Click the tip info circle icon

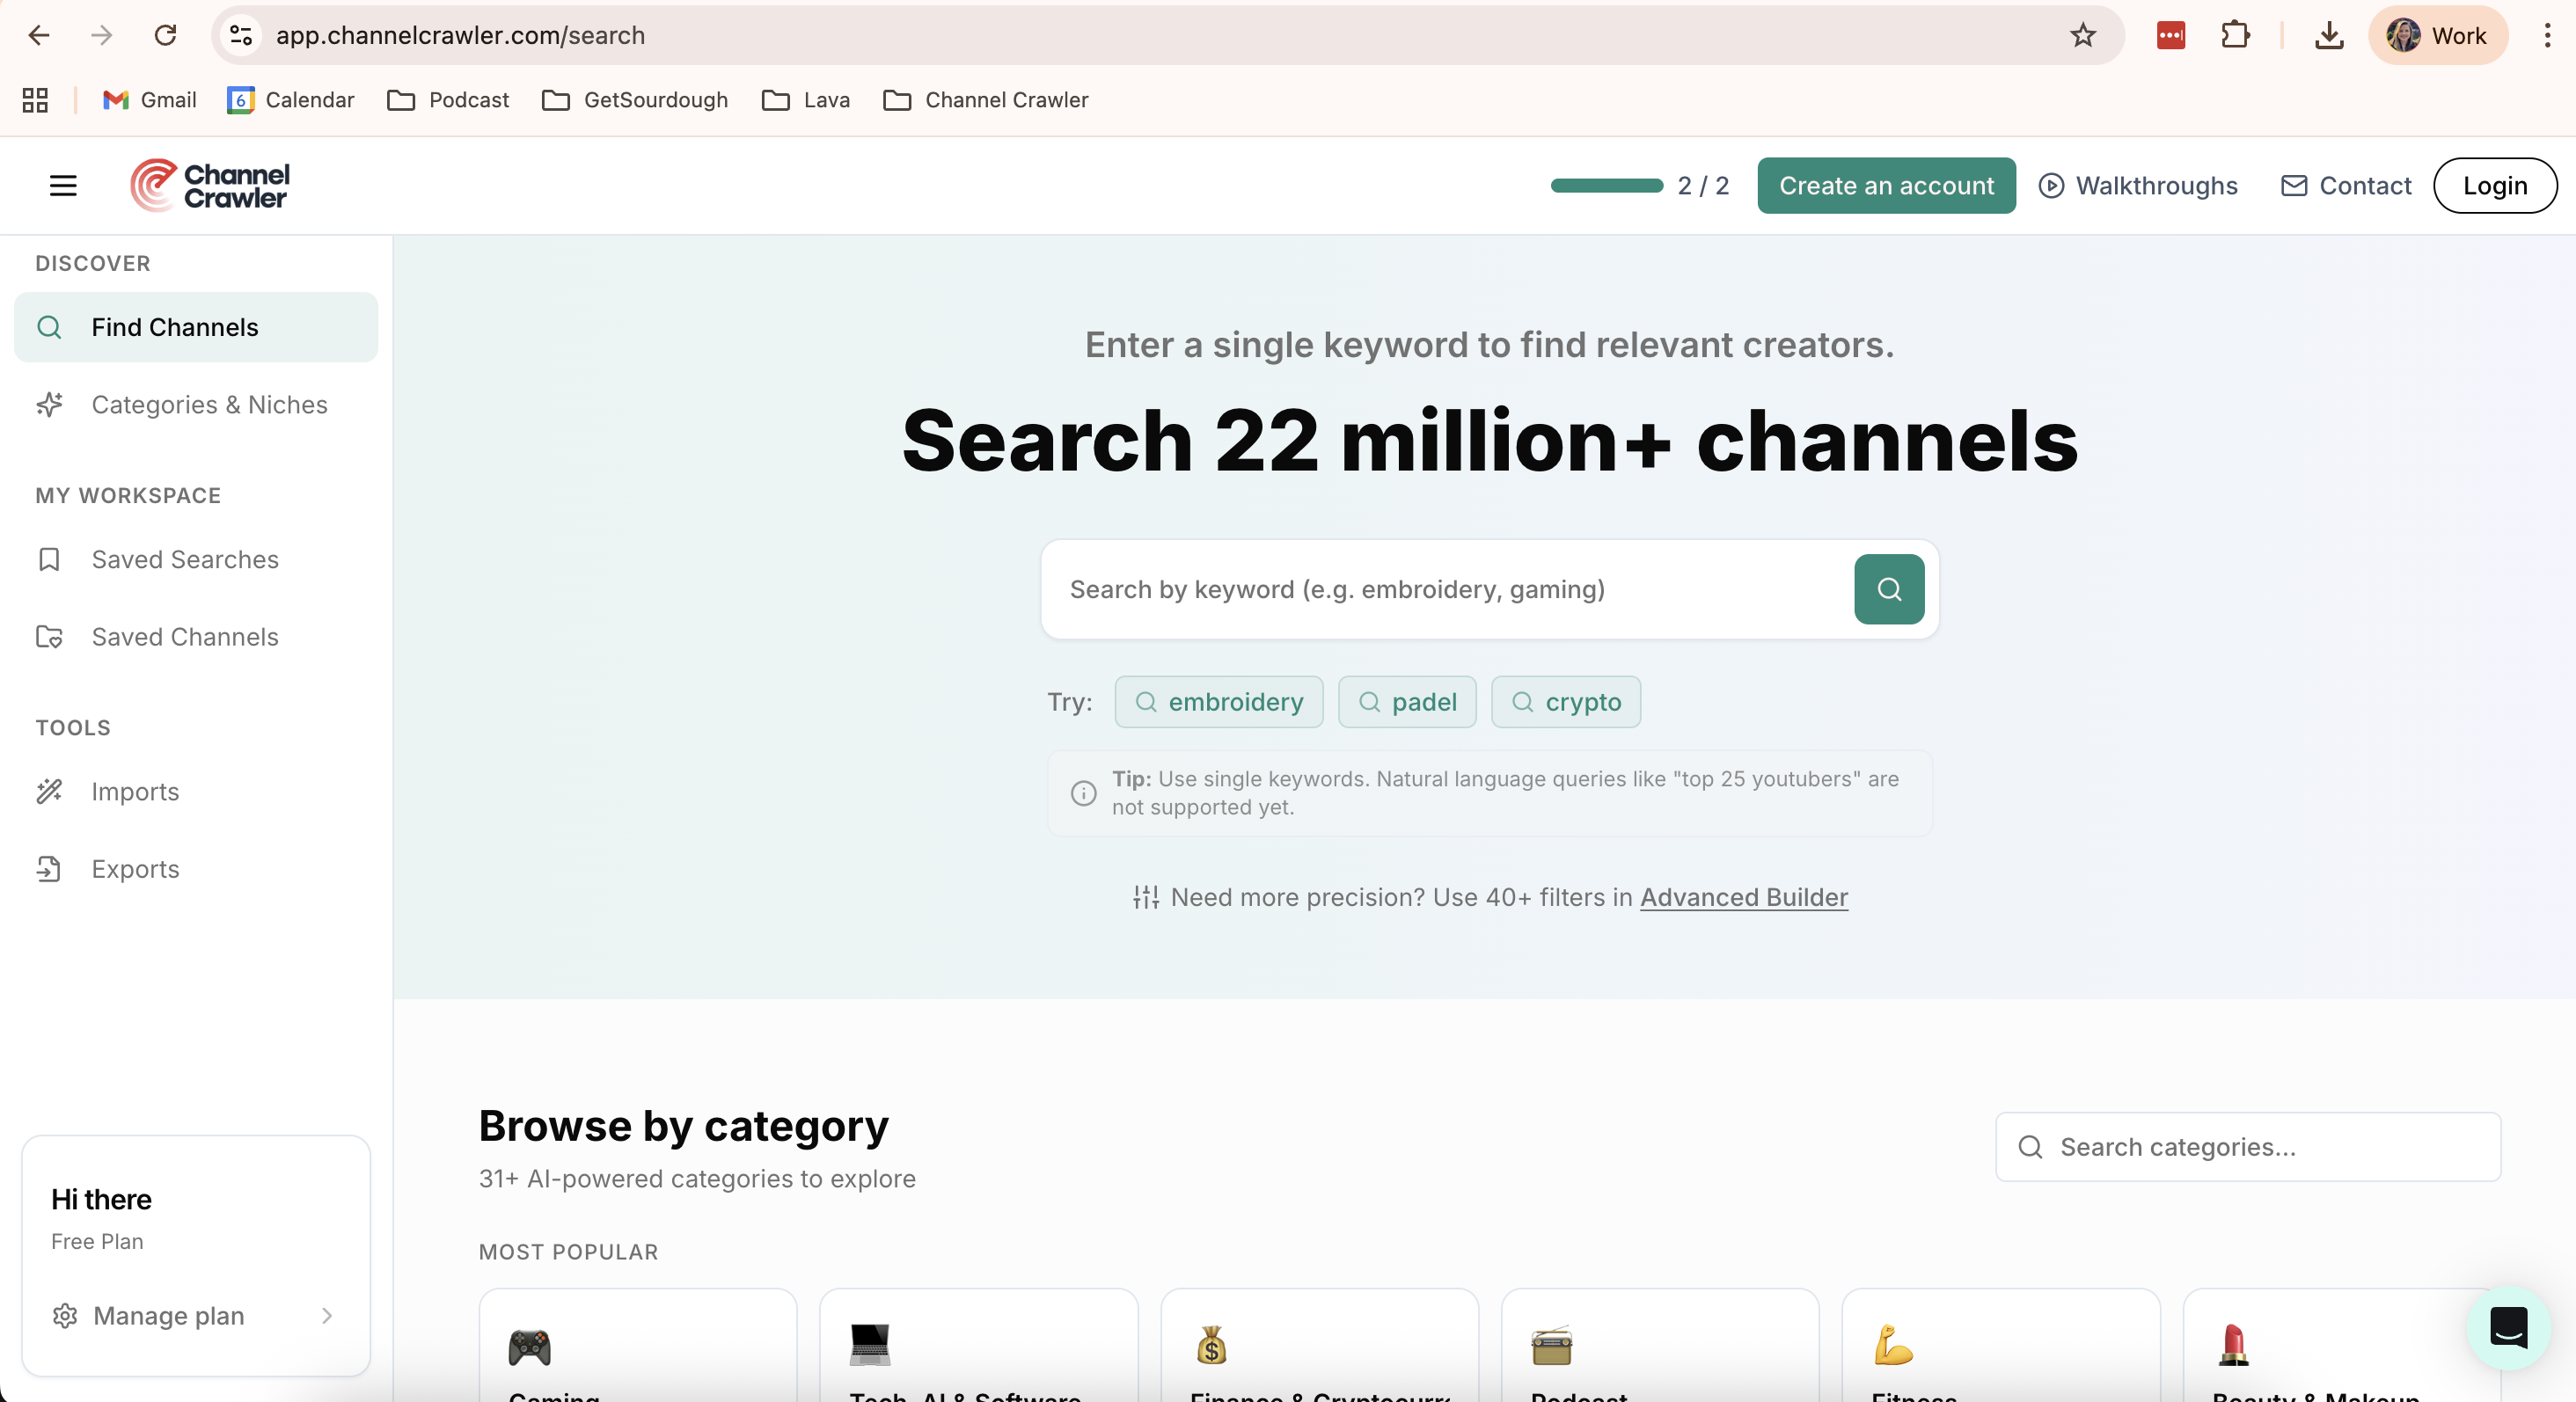click(x=1083, y=793)
